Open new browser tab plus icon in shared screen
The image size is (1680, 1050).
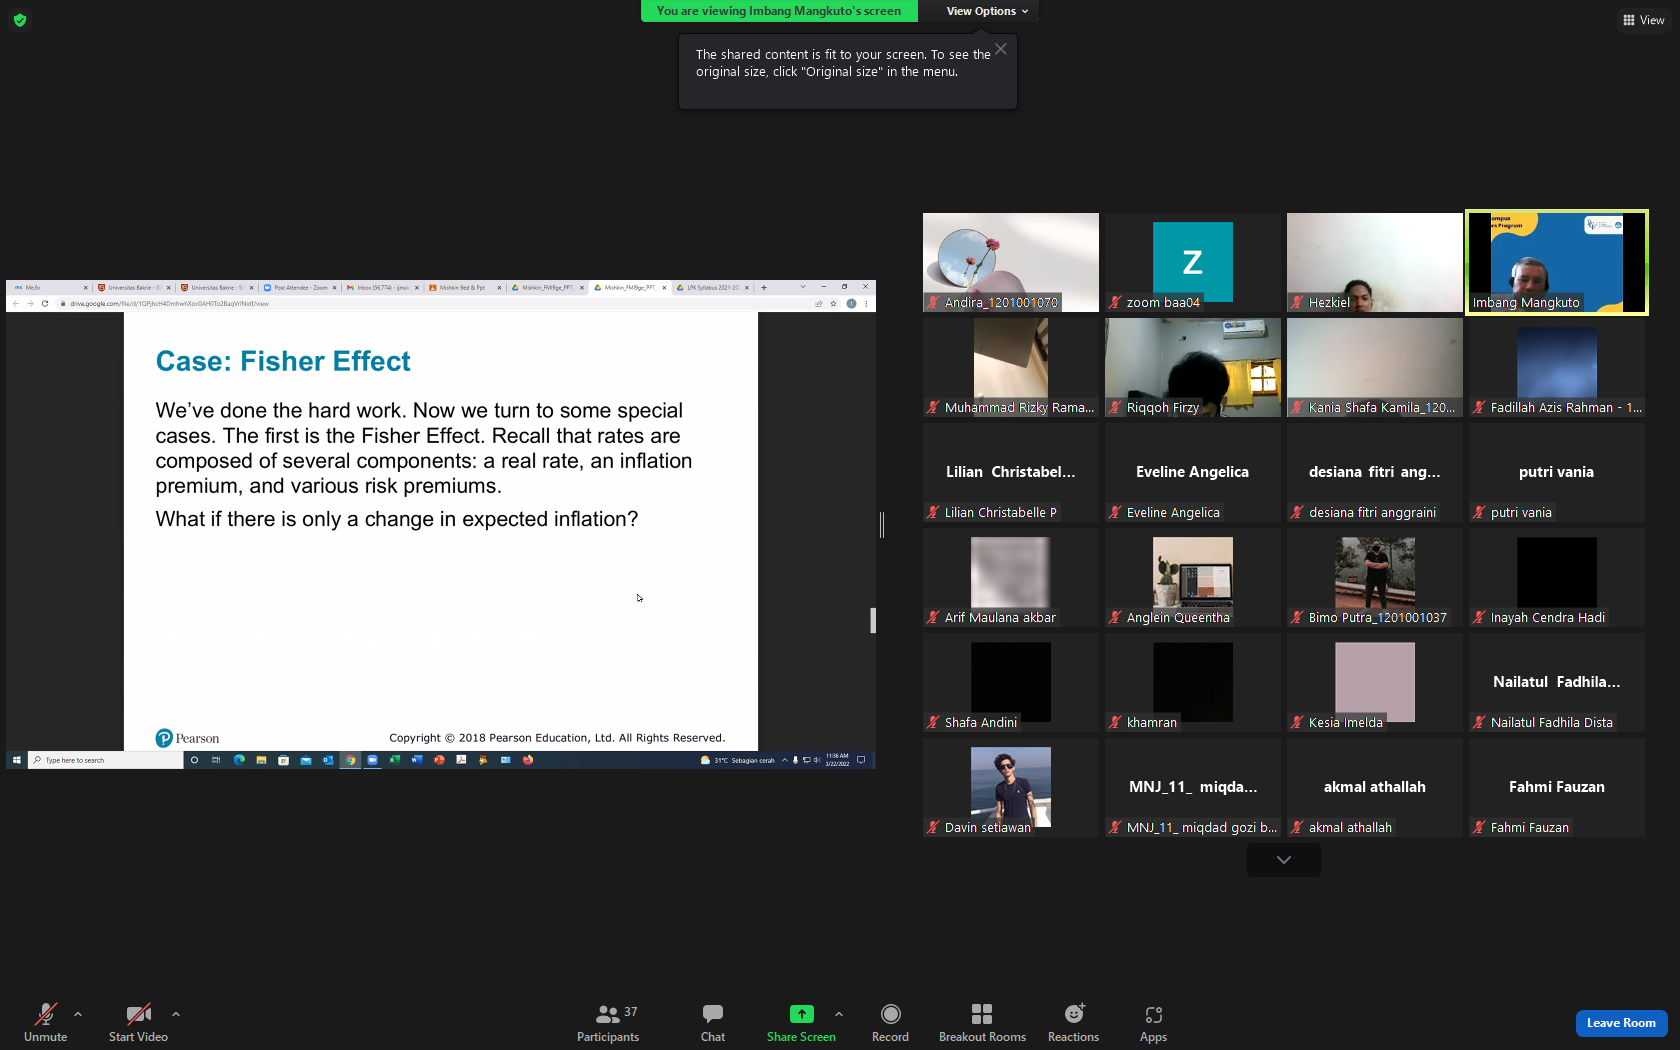[764, 287]
